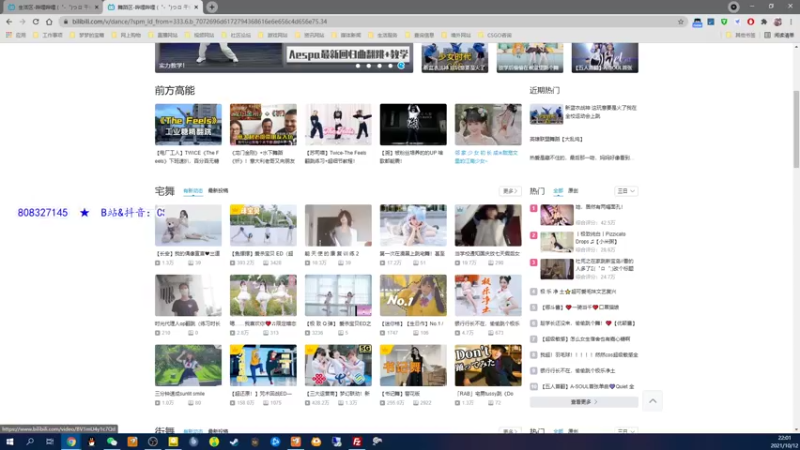
Task: Select the 有新动态 tab in 宅舞 section
Action: pyautogui.click(x=193, y=191)
